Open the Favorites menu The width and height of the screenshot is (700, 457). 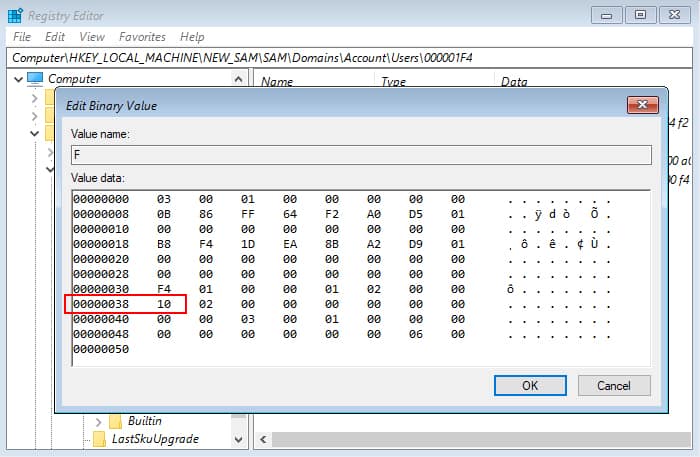(142, 37)
